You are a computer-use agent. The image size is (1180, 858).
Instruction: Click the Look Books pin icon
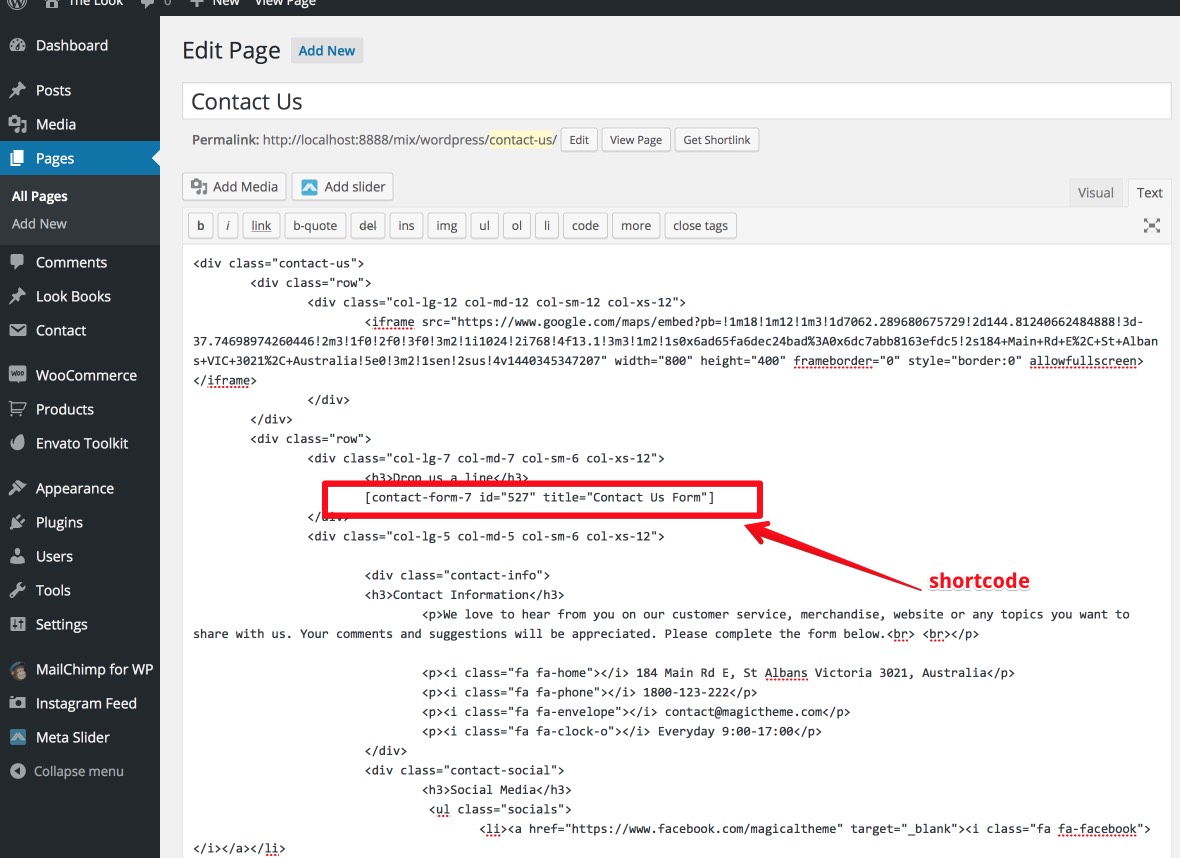click(17, 296)
